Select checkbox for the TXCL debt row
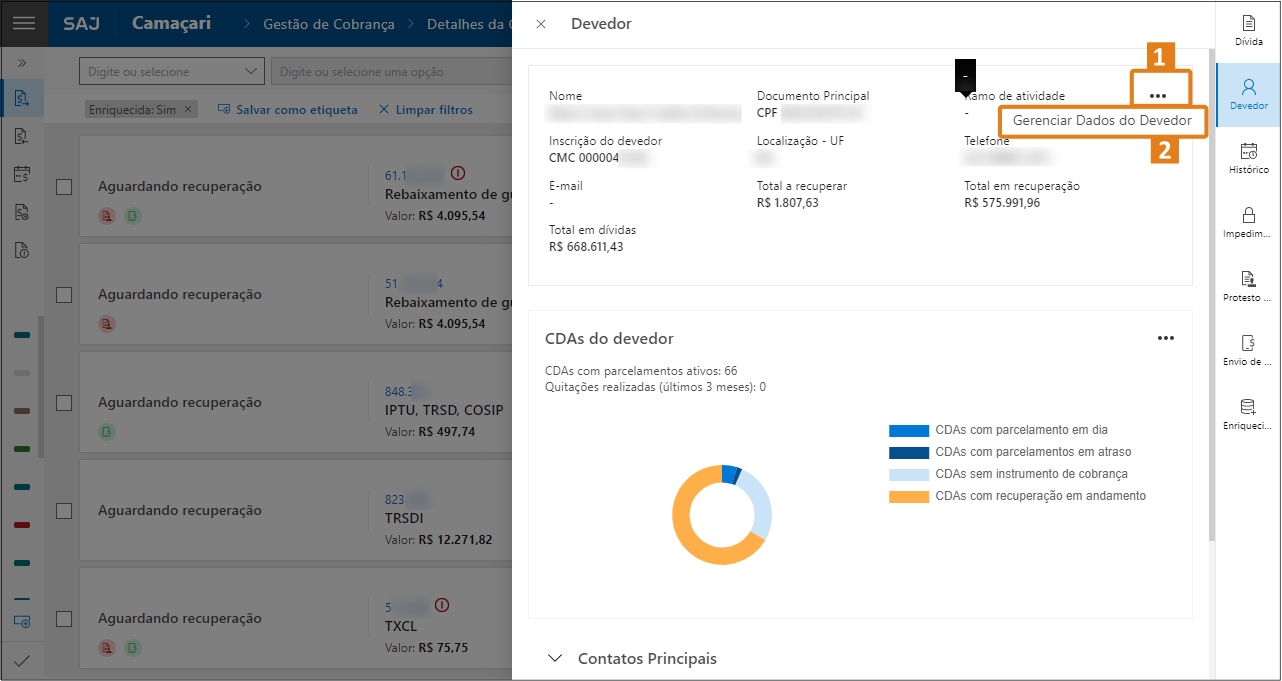This screenshot has width=1282, height=681. pos(64,619)
